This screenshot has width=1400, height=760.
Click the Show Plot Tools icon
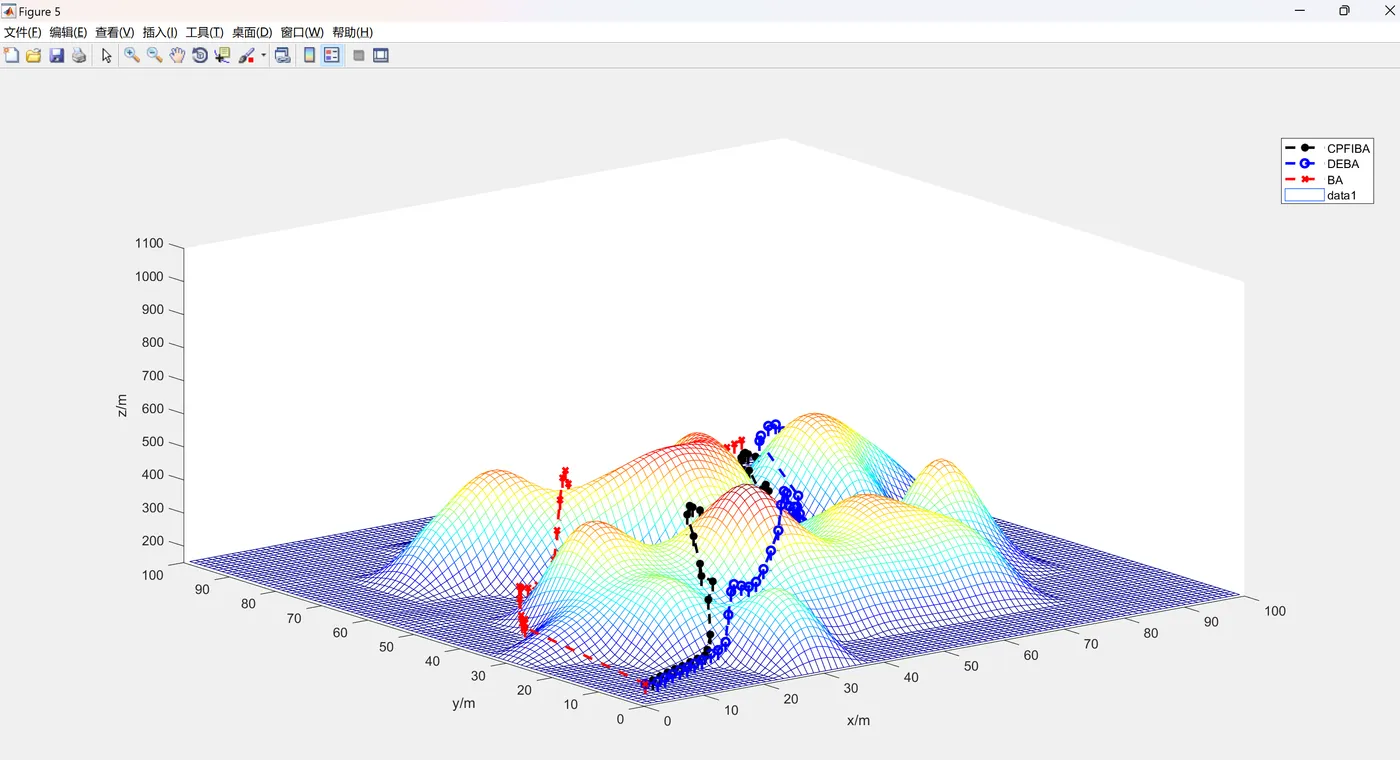pos(381,56)
